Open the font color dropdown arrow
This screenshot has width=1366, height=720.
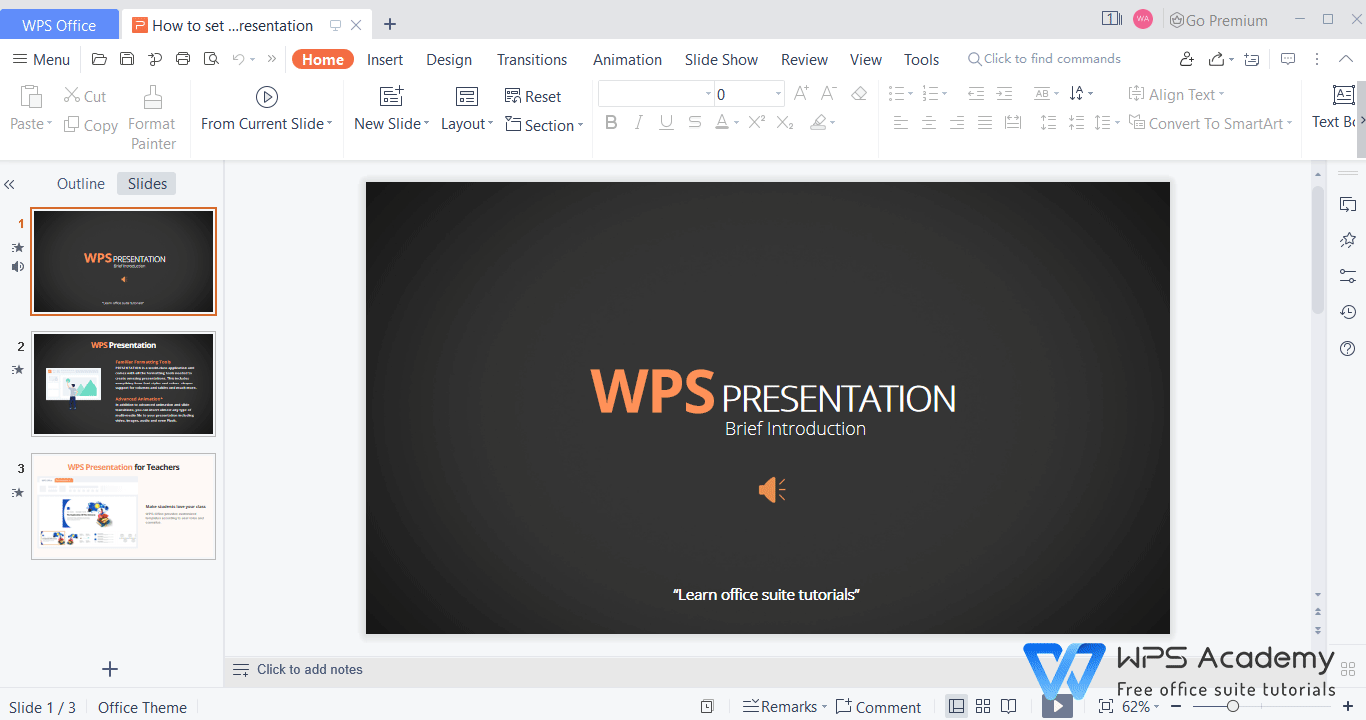[x=737, y=123]
